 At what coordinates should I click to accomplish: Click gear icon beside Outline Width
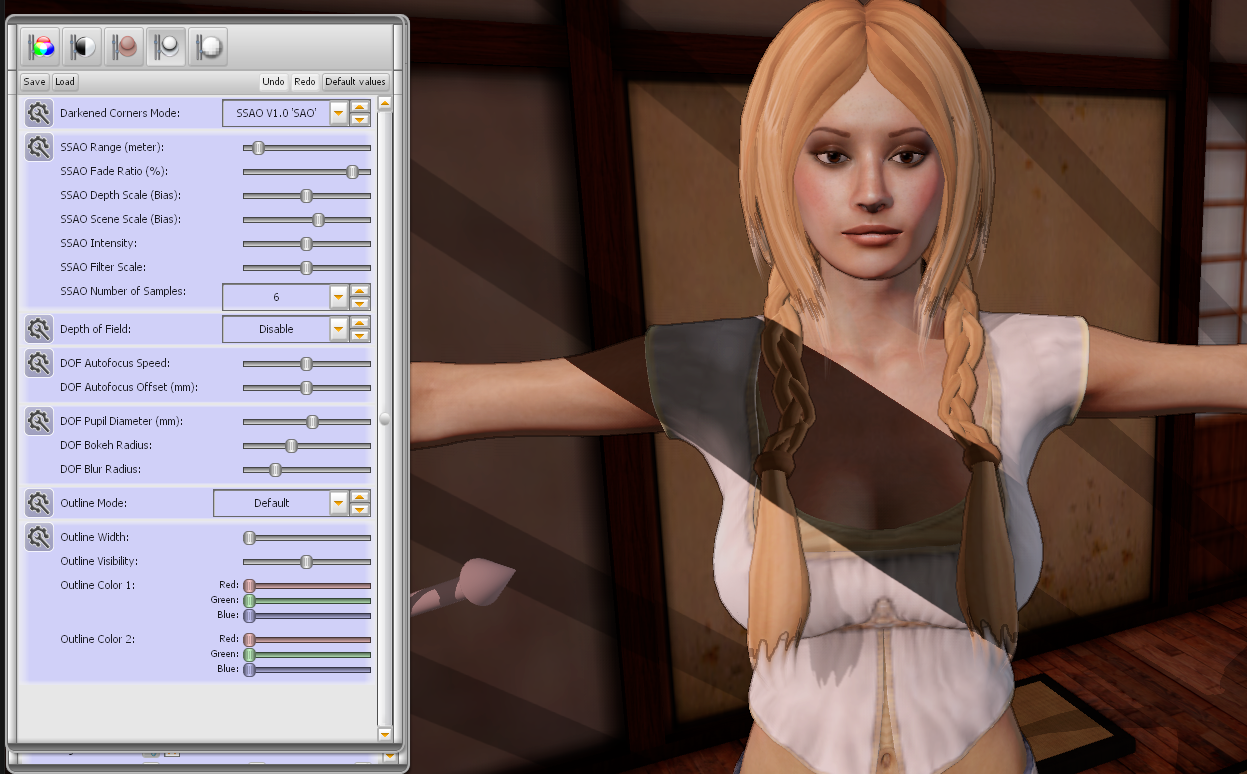point(39,537)
